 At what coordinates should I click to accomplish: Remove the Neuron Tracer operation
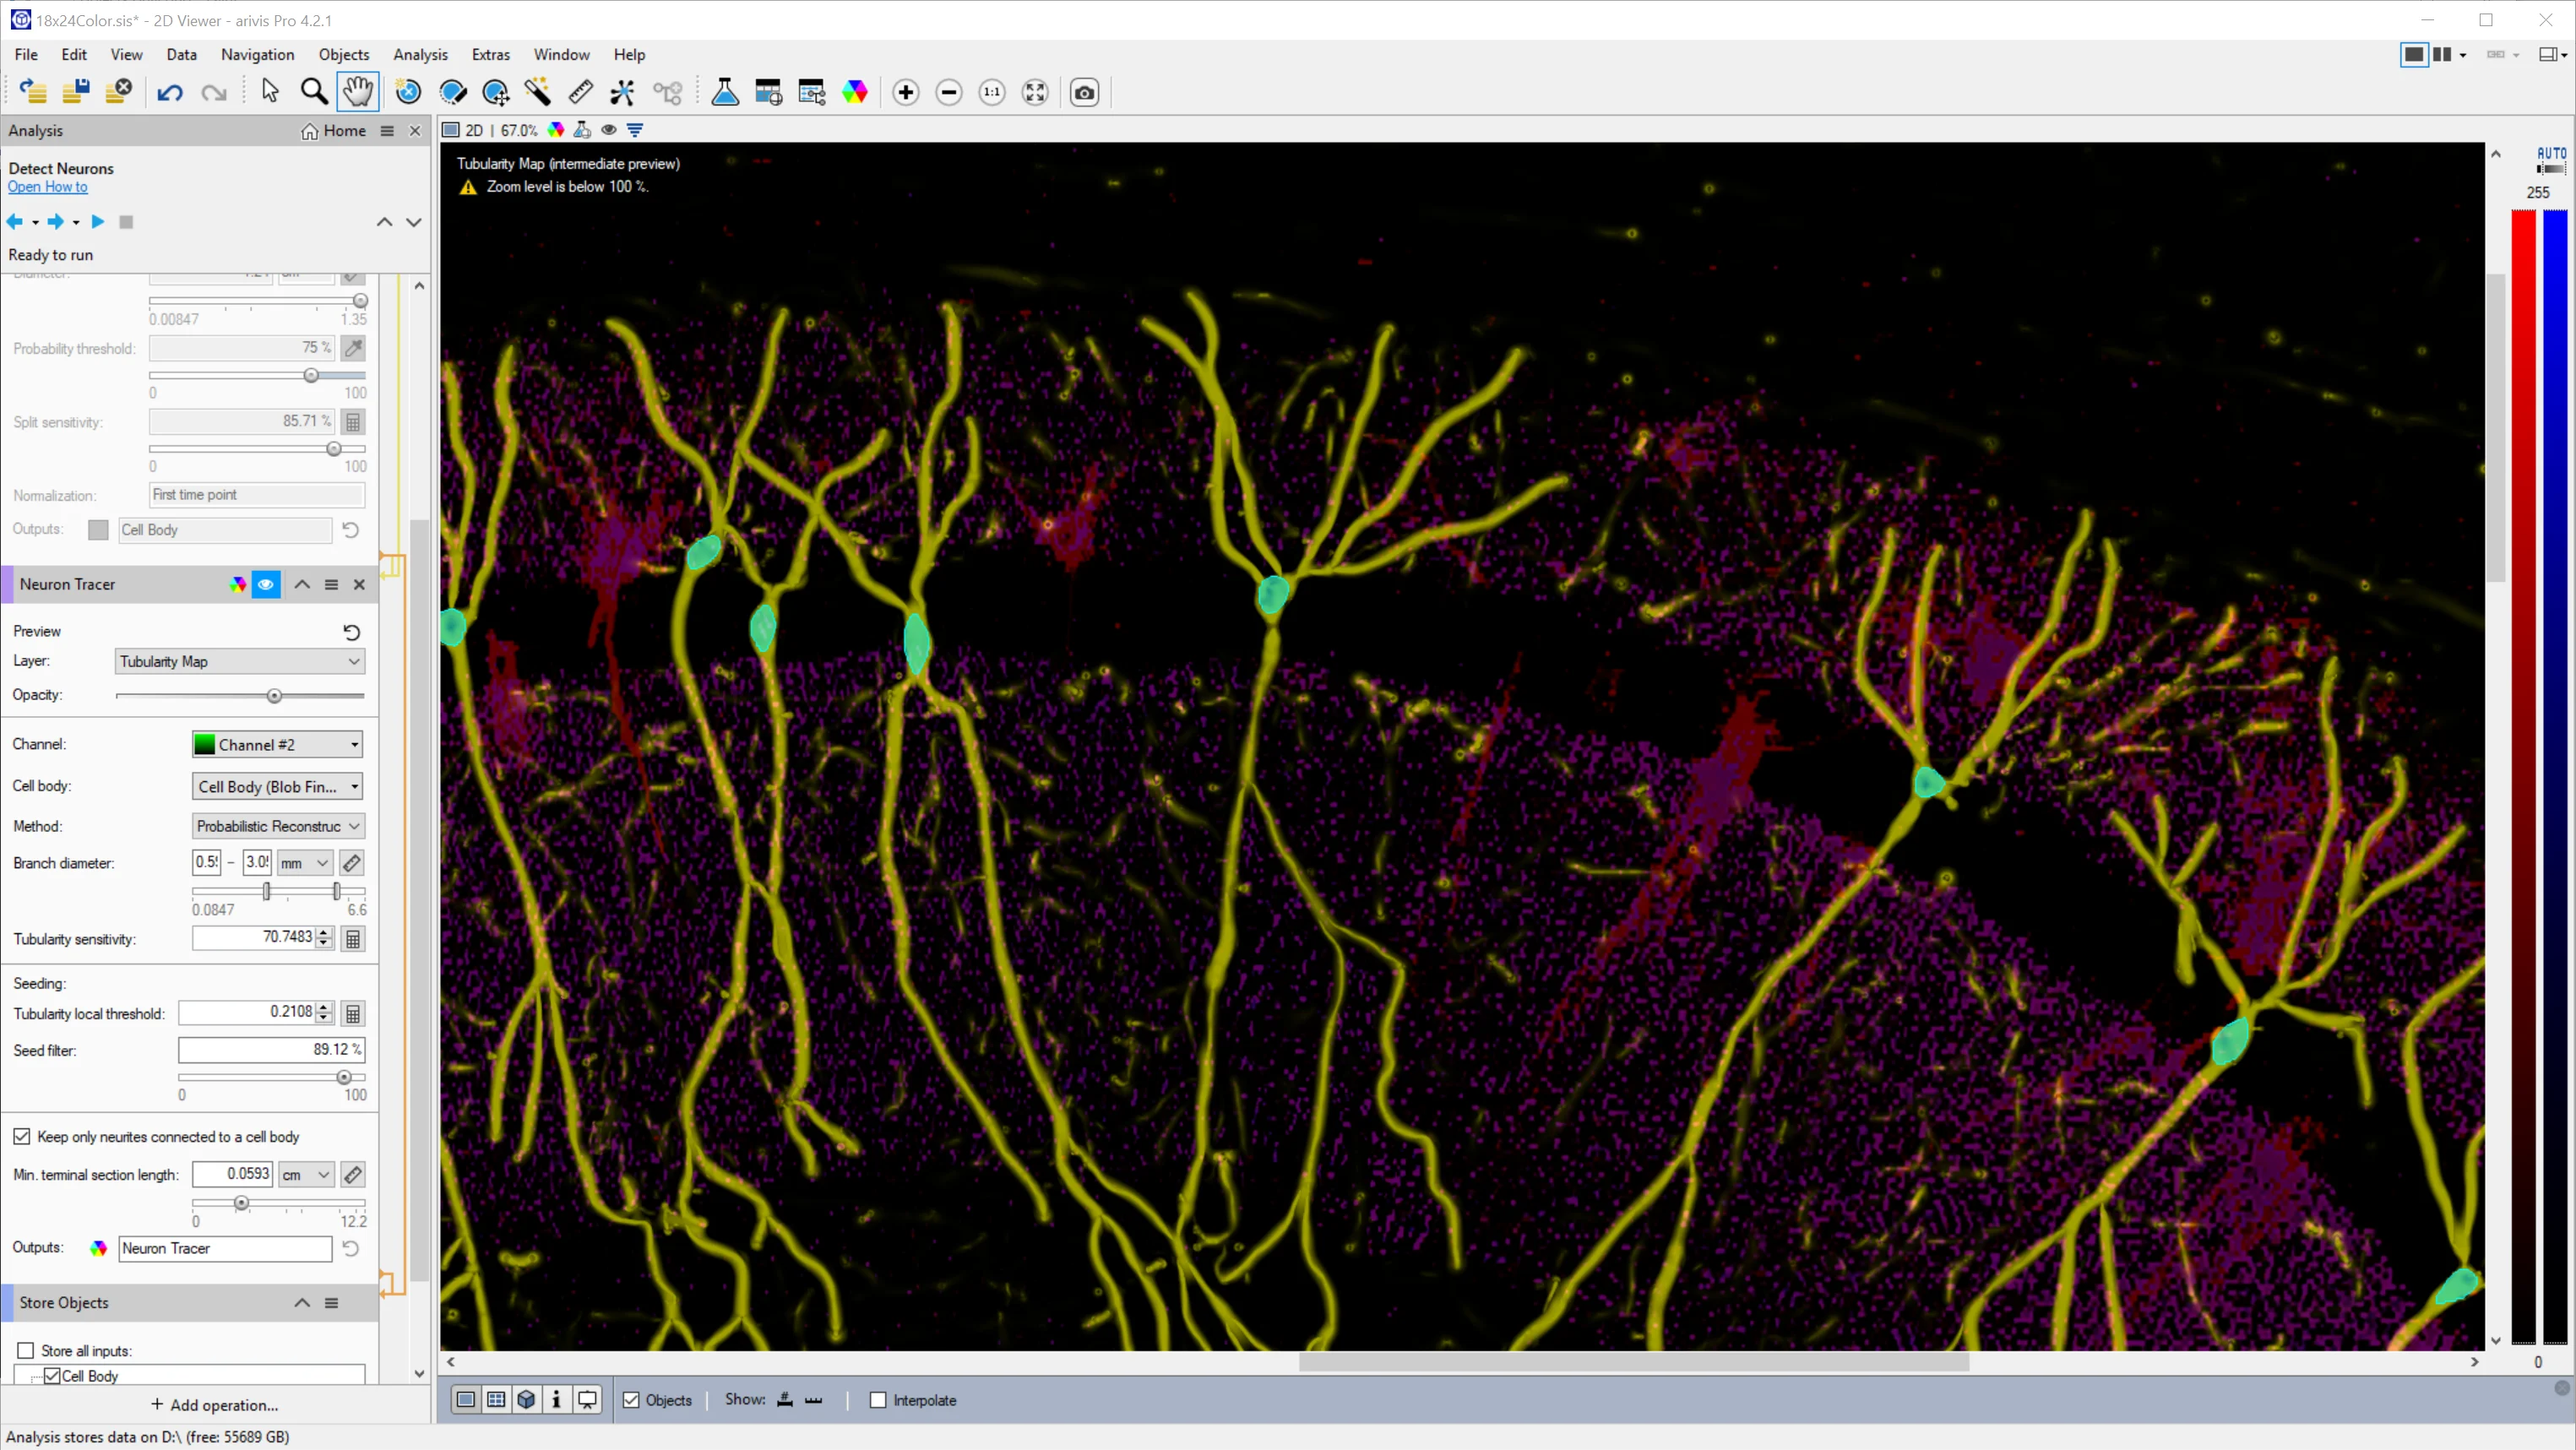coord(359,584)
